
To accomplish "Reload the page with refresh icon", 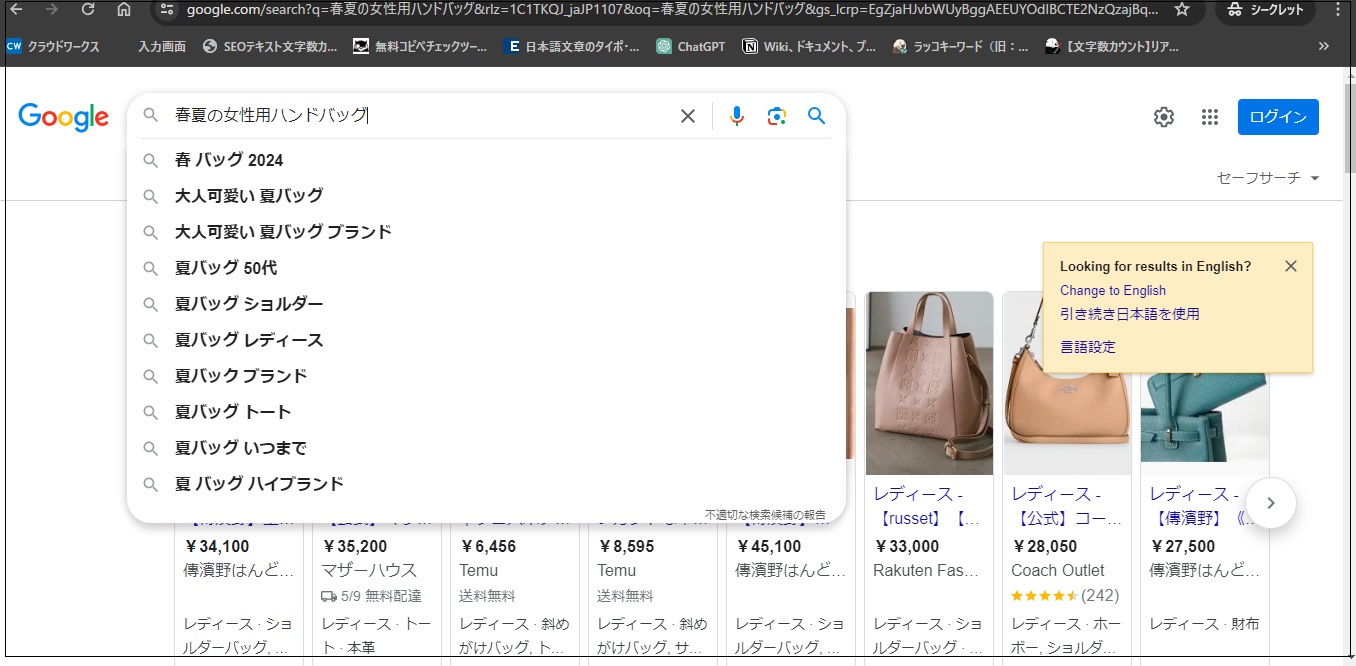I will [x=88, y=9].
